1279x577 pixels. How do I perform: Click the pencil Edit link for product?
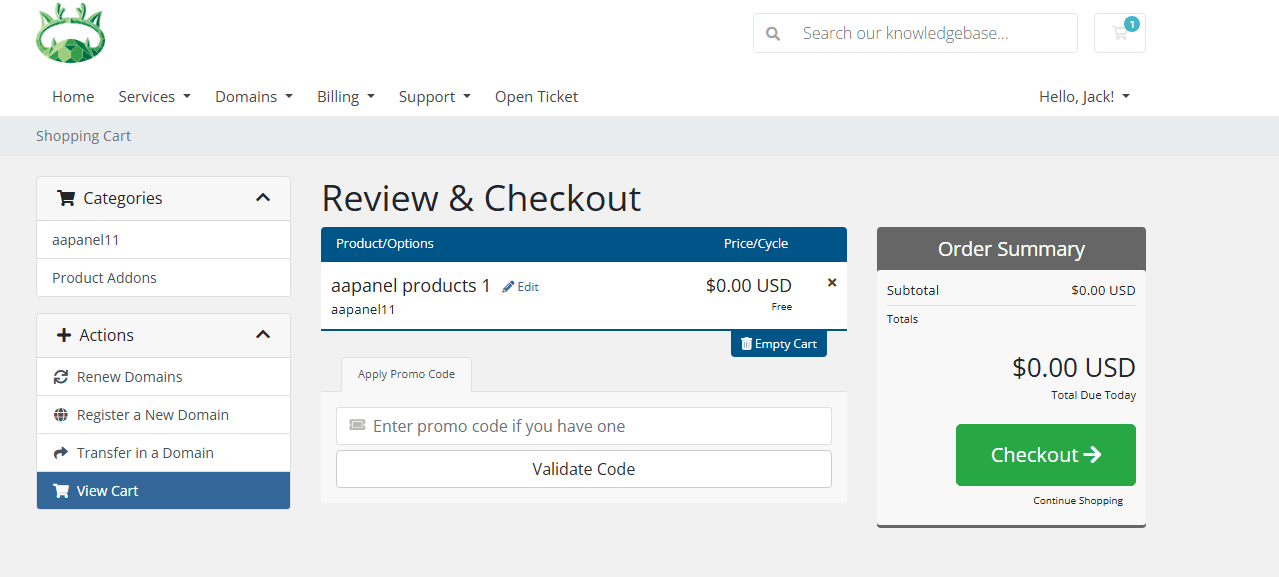click(521, 287)
